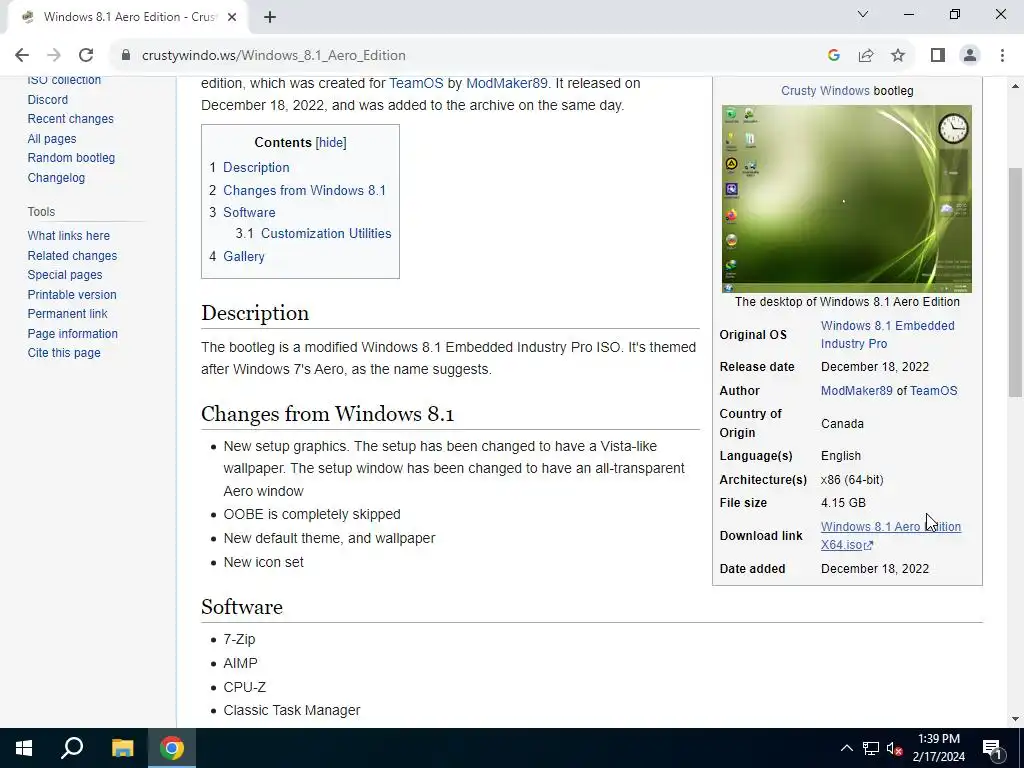Open TeamOS link in intro paragraph
The image size is (1024, 768).
click(416, 83)
